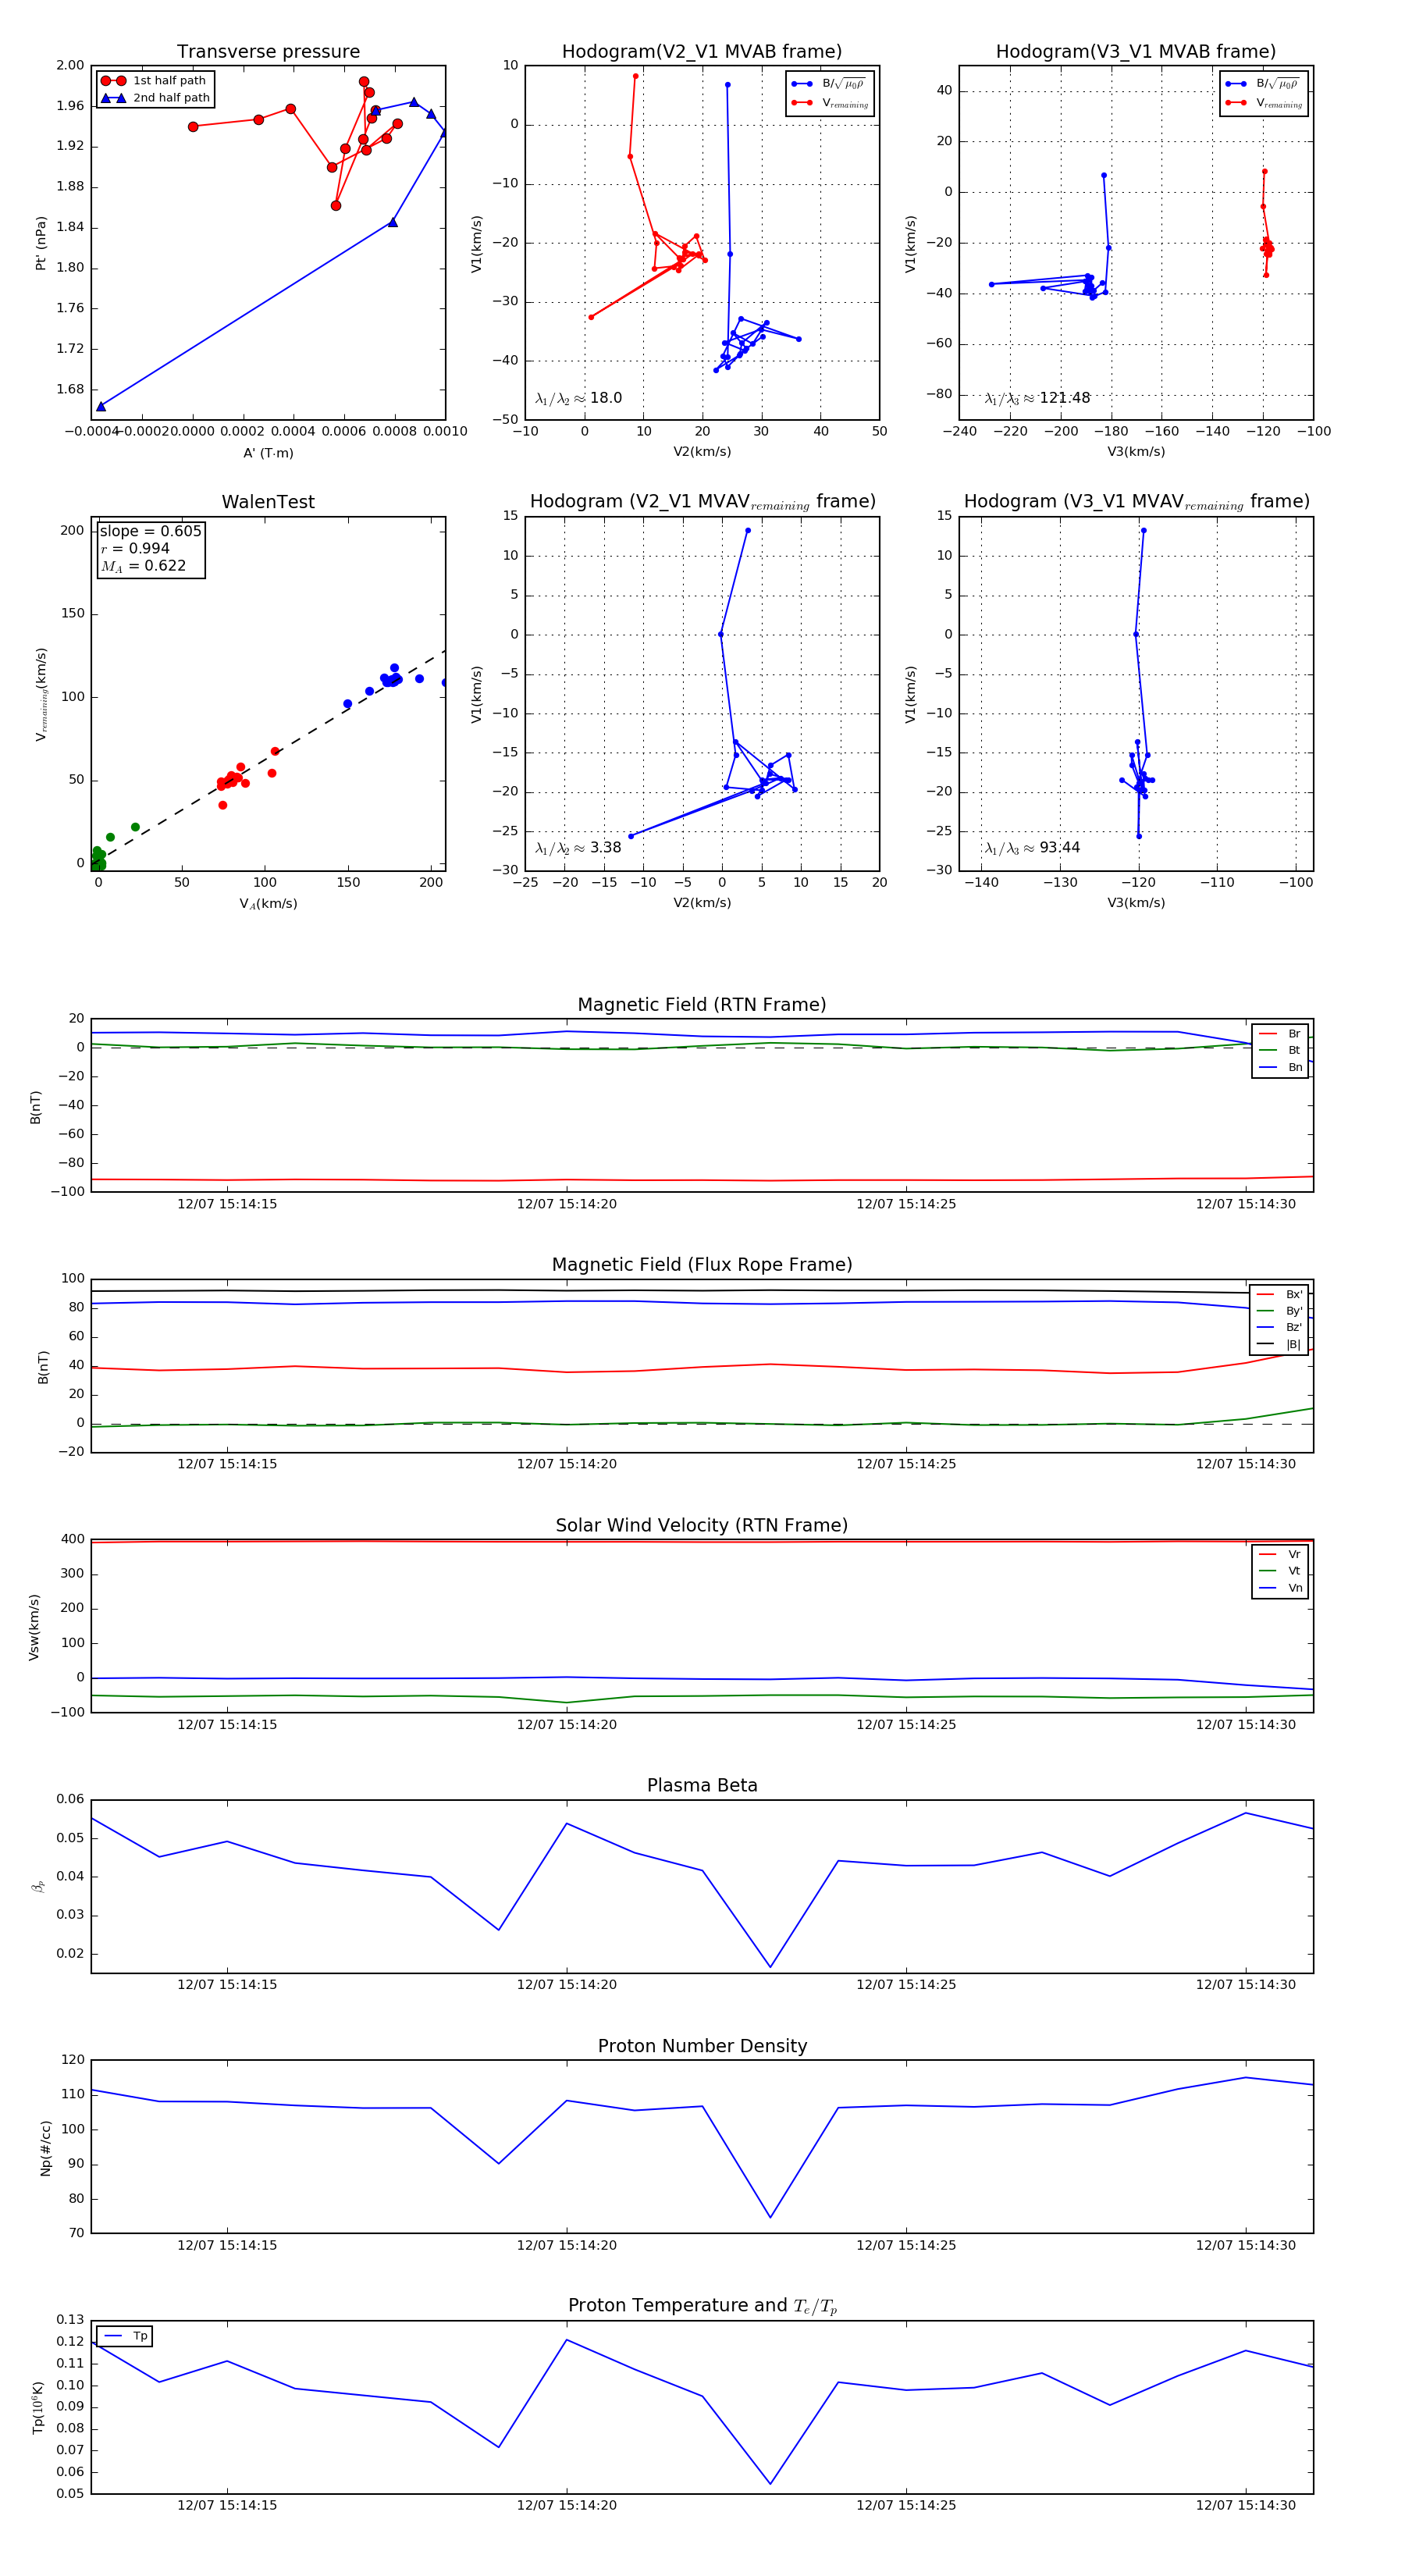
Task: Click the 'Hodogram (V2_V1 MVAV remaining frame)' title
Action: click(x=702, y=502)
